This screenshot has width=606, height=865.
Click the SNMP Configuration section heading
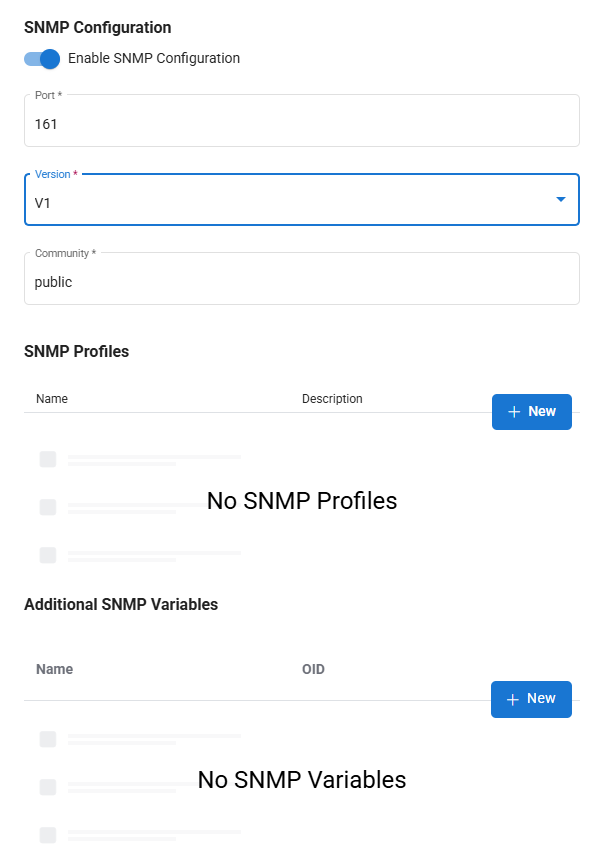click(98, 28)
